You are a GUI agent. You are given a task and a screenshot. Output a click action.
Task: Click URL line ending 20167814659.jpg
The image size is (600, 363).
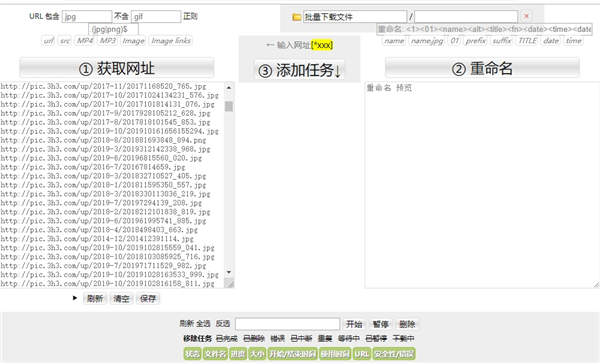93,167
